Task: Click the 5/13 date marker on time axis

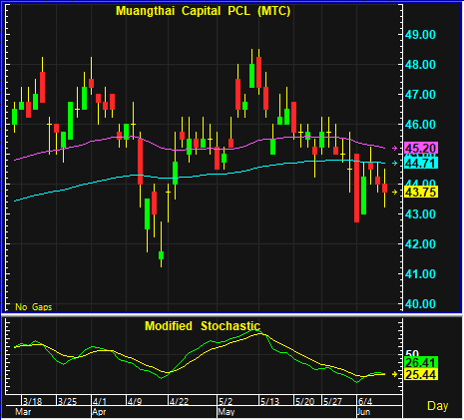Action: tap(269, 401)
